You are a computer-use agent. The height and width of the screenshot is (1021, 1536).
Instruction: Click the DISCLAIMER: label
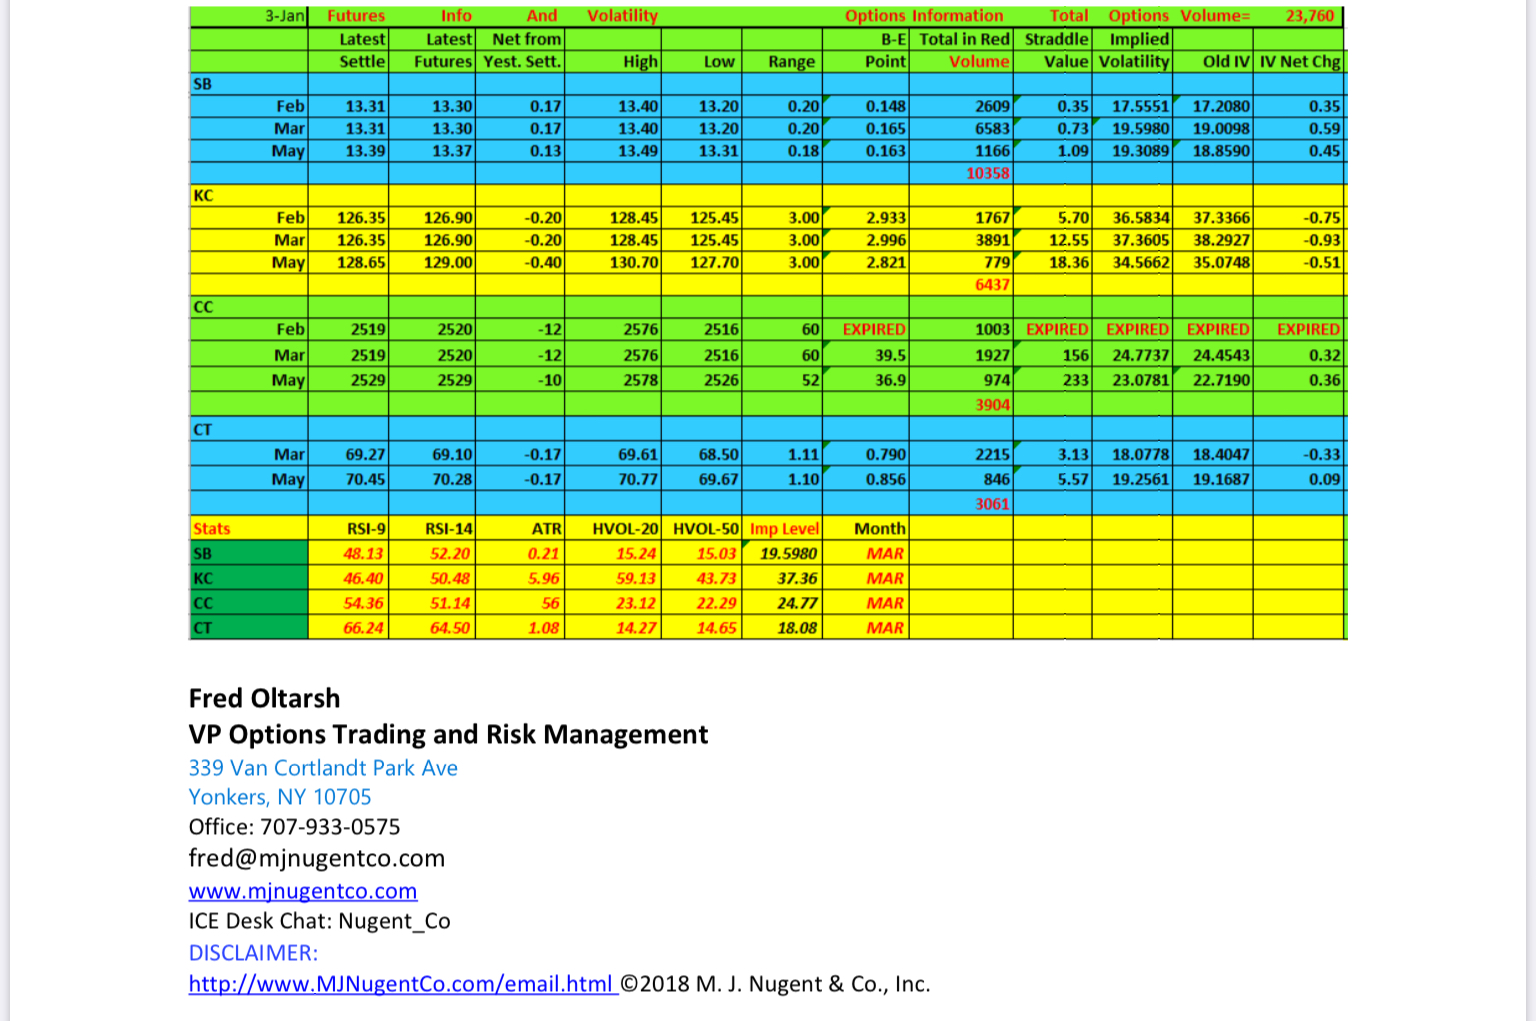click(x=253, y=953)
